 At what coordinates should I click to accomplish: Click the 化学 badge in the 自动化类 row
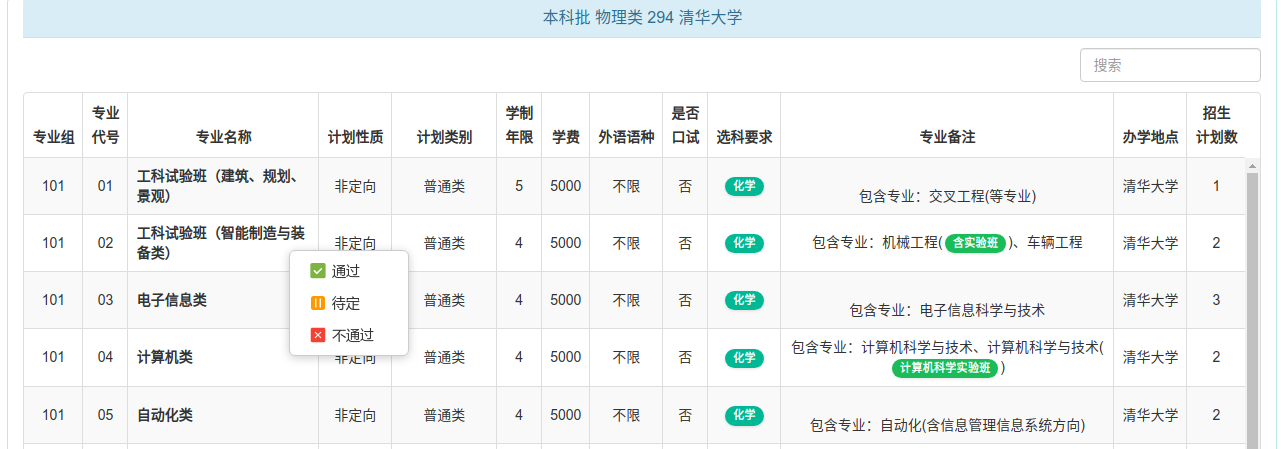[x=744, y=415]
